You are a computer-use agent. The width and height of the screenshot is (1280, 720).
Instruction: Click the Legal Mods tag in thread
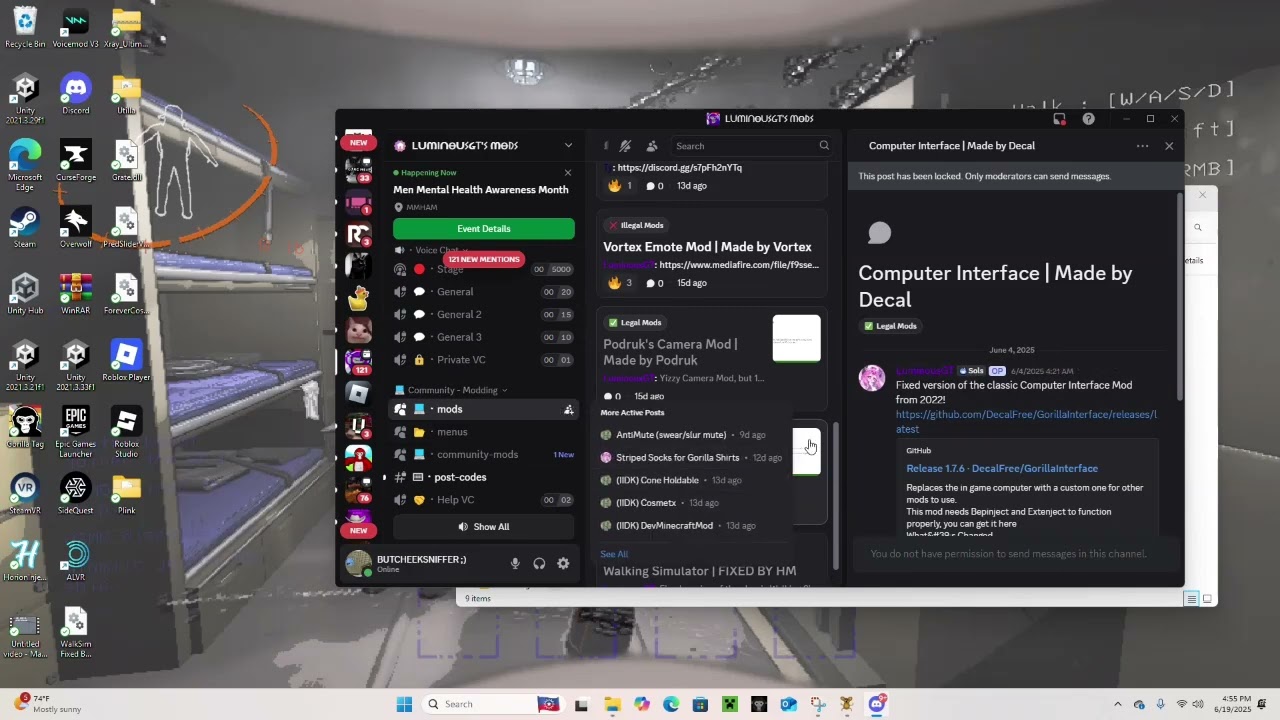(x=890, y=326)
